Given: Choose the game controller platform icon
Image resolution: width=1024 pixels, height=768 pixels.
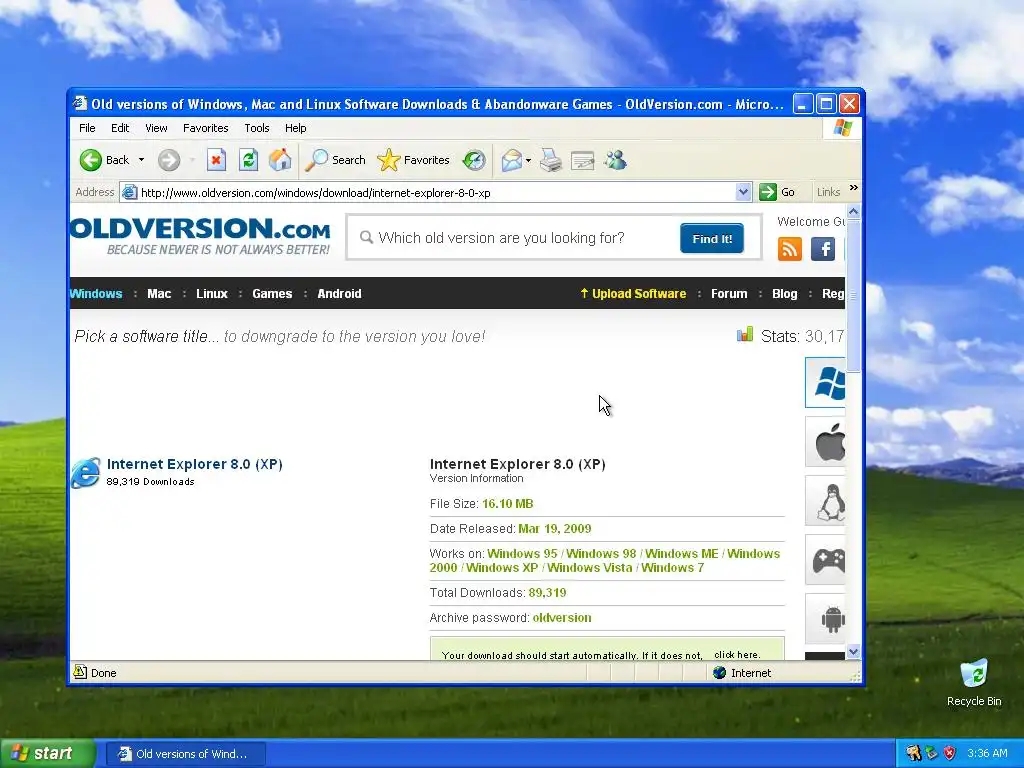Looking at the screenshot, I should 825,560.
